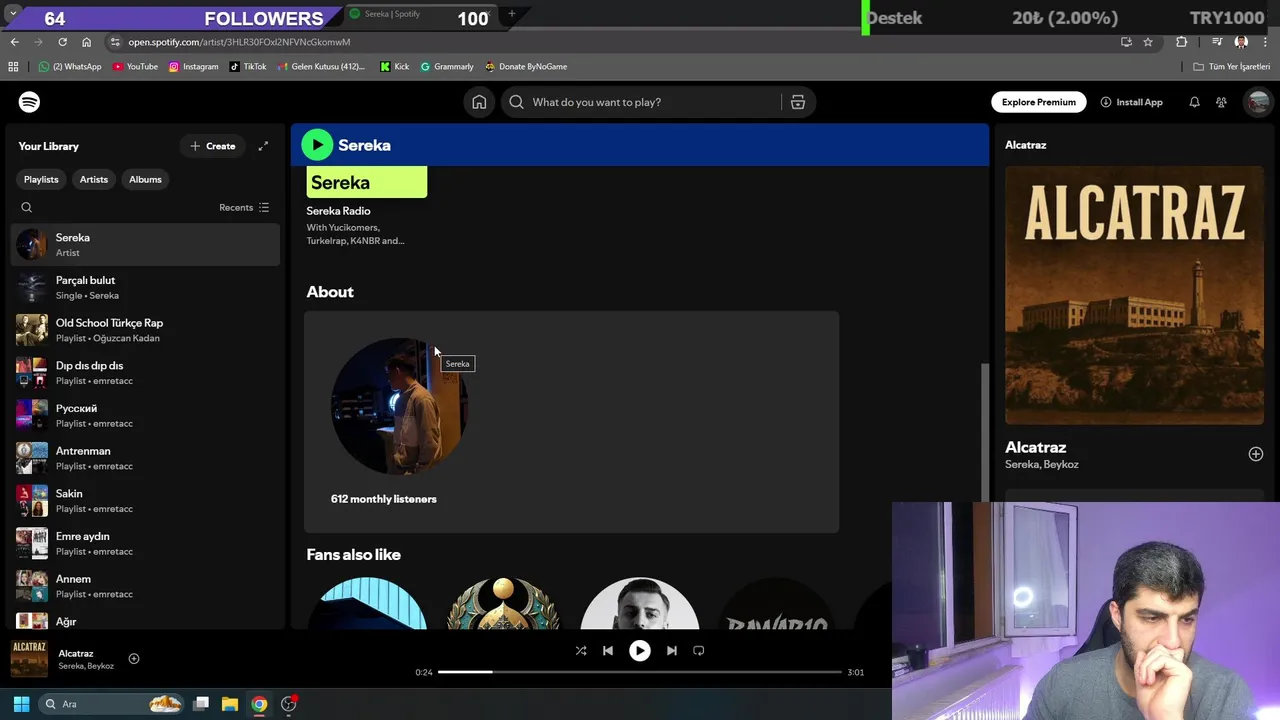Image resolution: width=1280 pixels, height=720 pixels.
Task: Open new browser tab
Action: pyautogui.click(x=511, y=14)
